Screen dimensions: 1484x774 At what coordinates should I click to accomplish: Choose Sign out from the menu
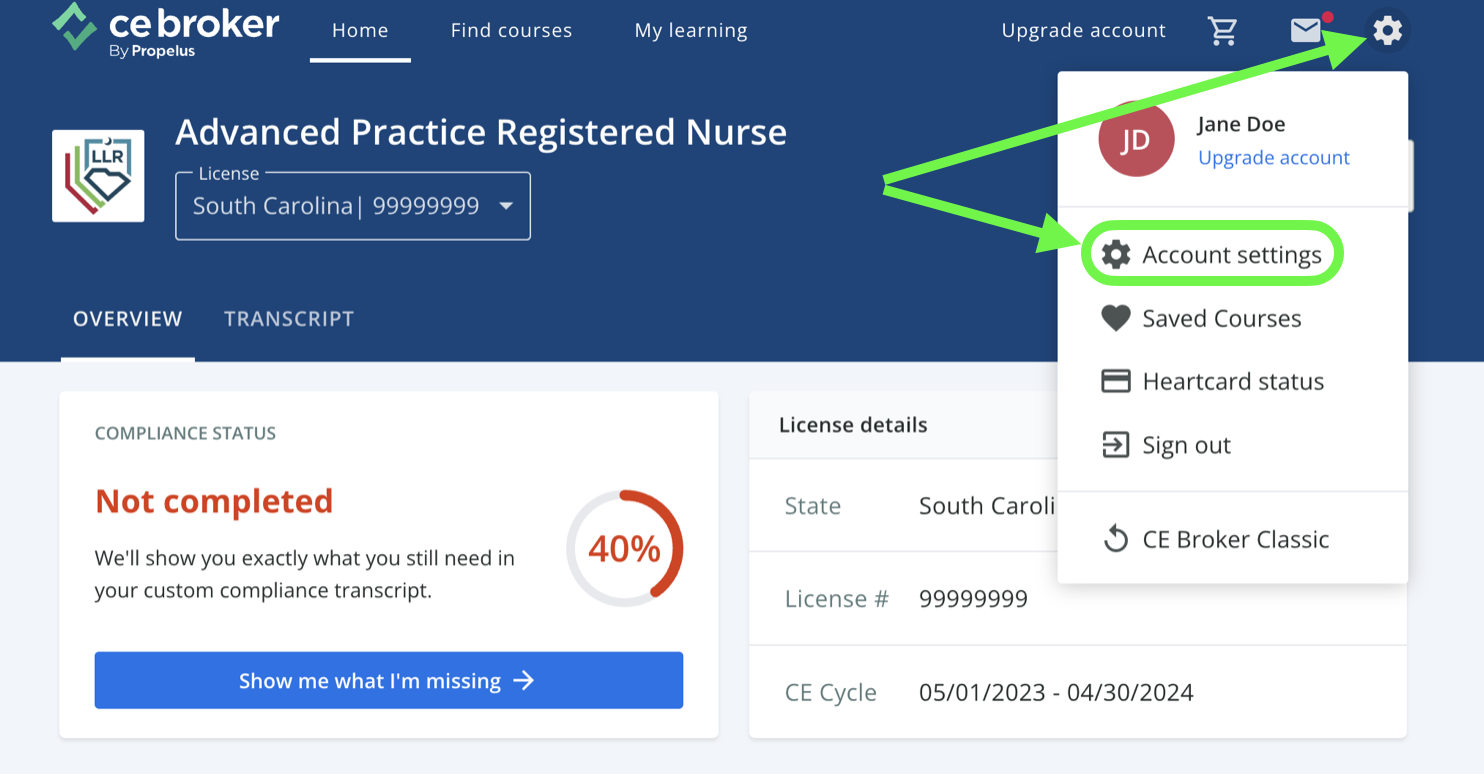point(1232,445)
